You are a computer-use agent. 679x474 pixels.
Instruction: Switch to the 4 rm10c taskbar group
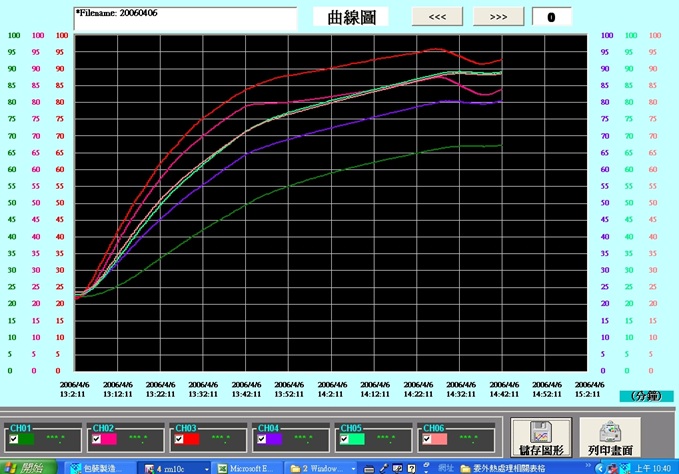coord(175,468)
